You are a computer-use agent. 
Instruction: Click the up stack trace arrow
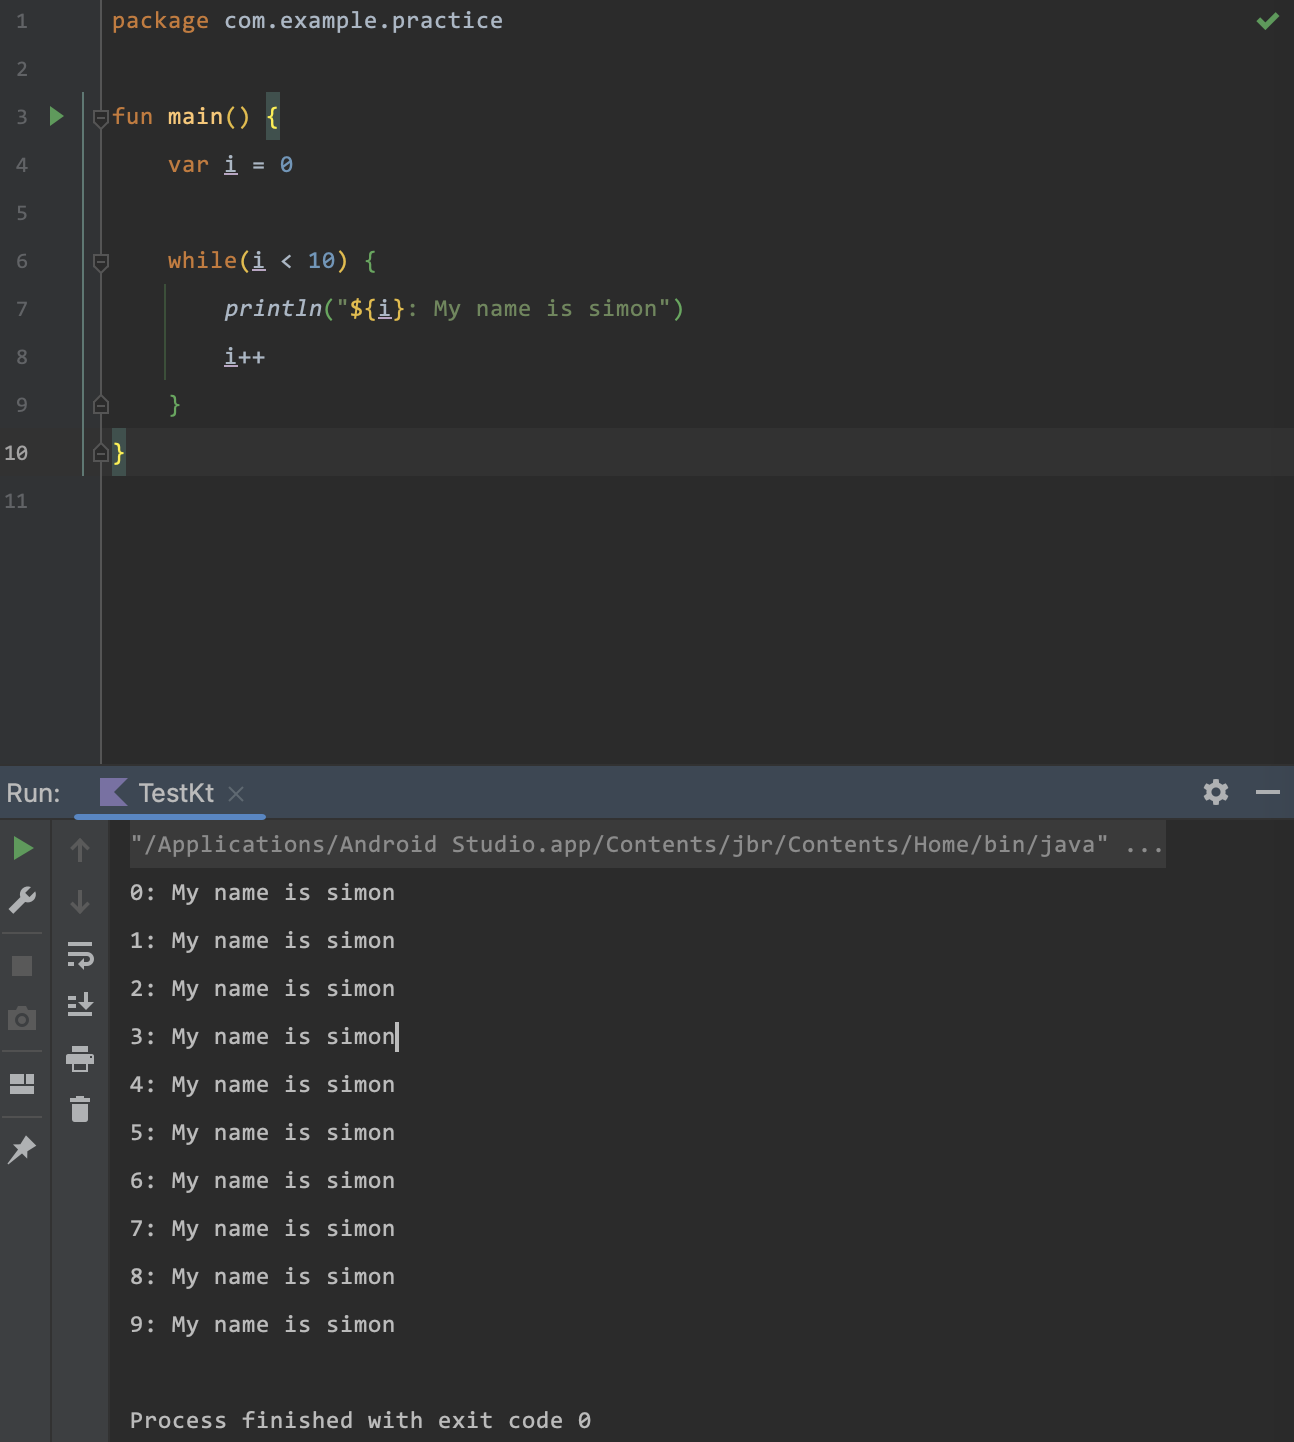pos(80,850)
